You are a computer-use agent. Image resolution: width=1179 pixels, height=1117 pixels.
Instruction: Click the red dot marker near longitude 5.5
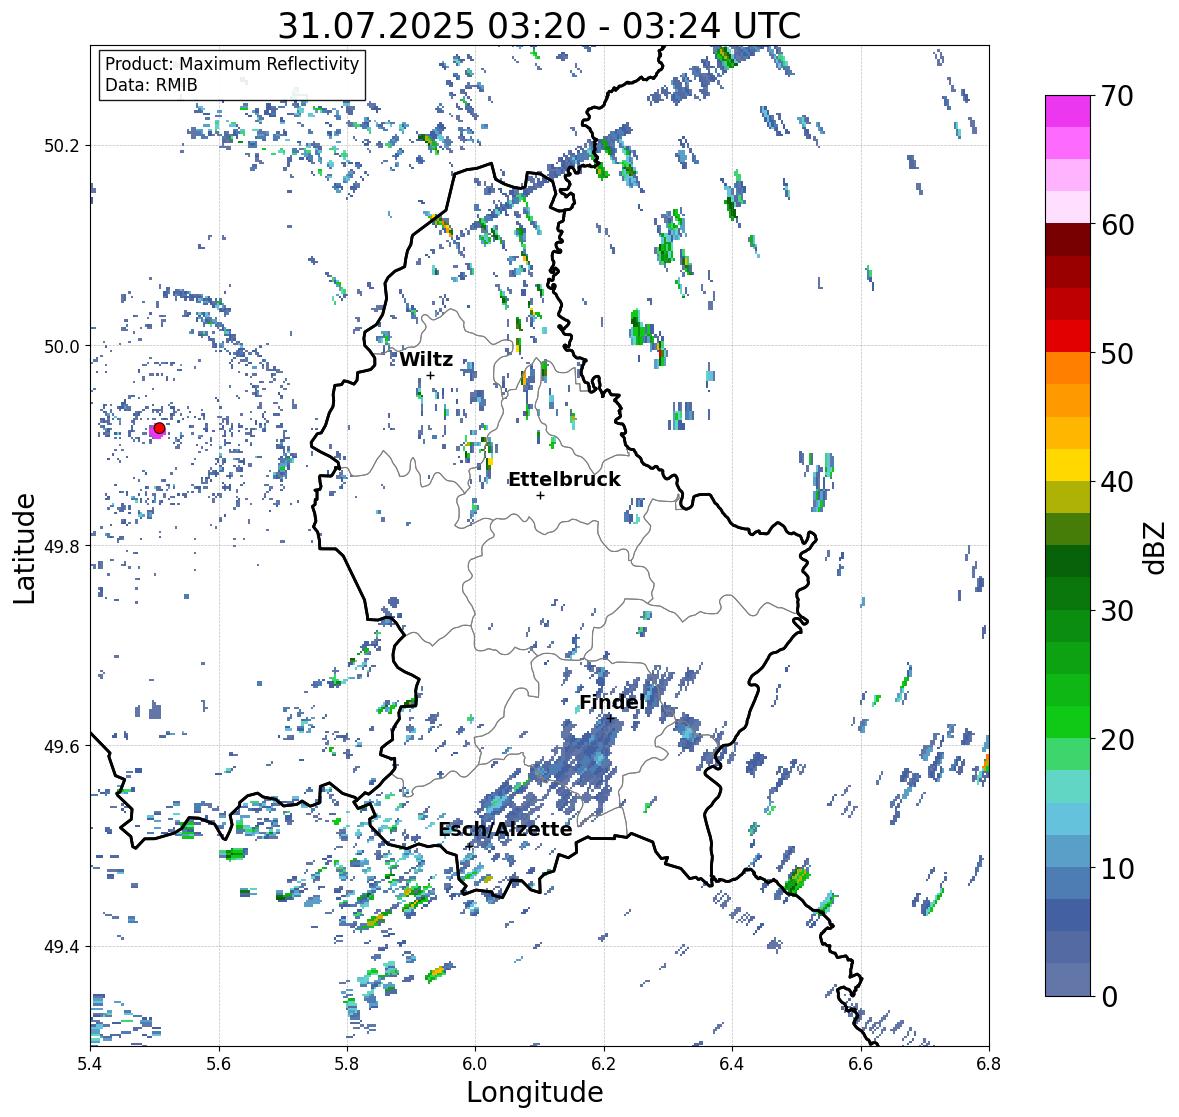159,428
